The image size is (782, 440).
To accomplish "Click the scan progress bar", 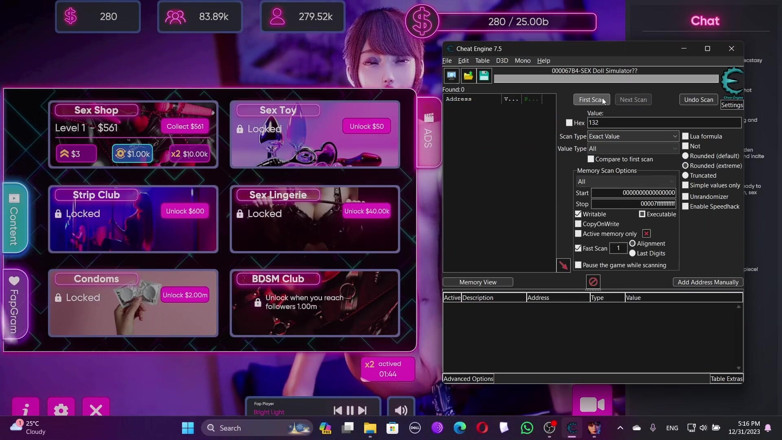I will [x=606, y=79].
